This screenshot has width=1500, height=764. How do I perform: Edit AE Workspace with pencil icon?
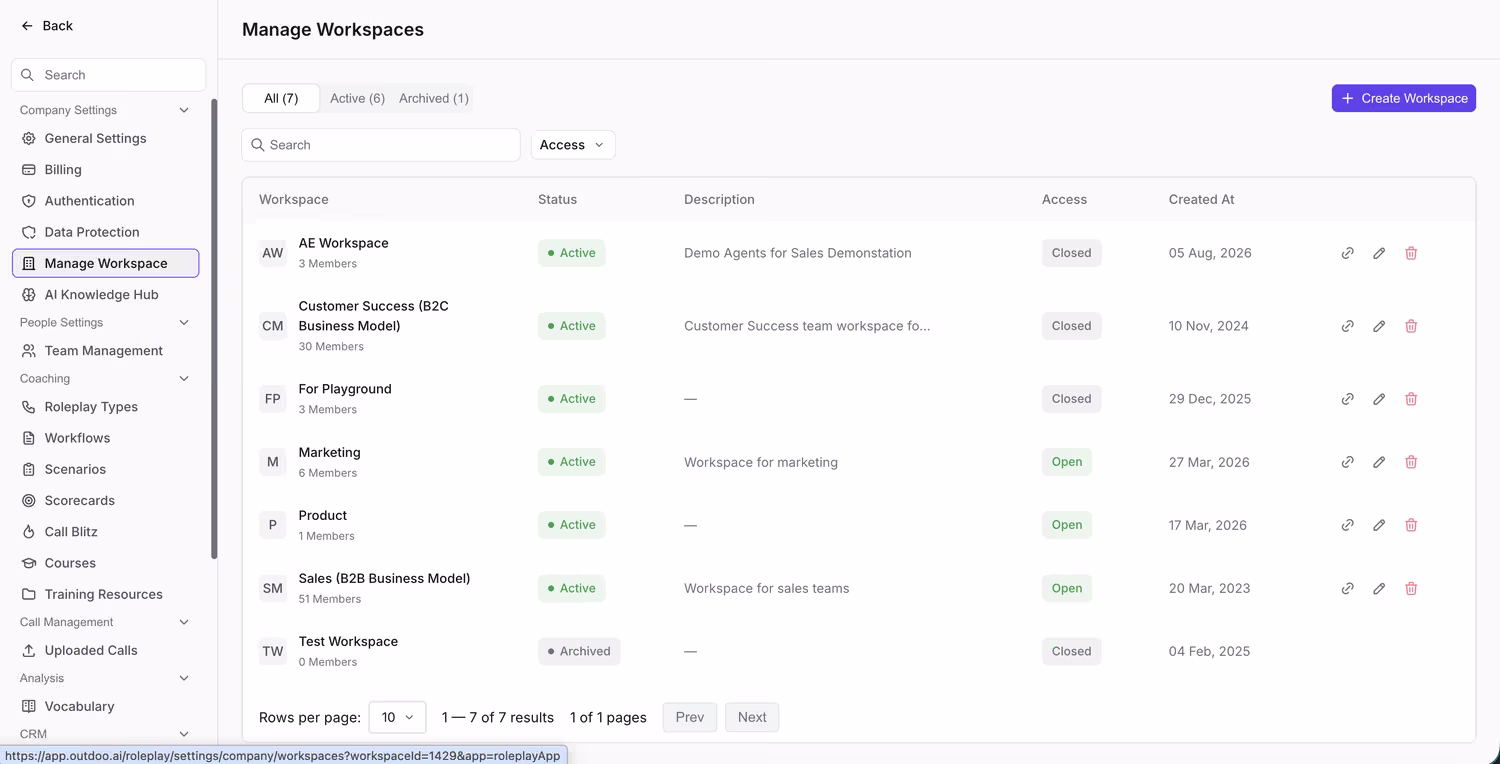[1379, 253]
